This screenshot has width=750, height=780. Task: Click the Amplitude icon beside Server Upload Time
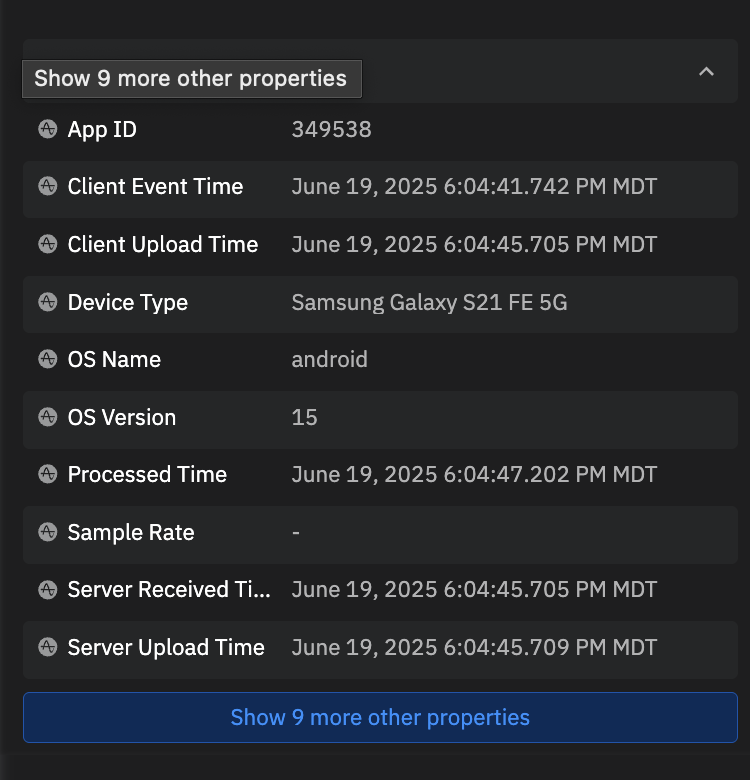click(x=47, y=647)
